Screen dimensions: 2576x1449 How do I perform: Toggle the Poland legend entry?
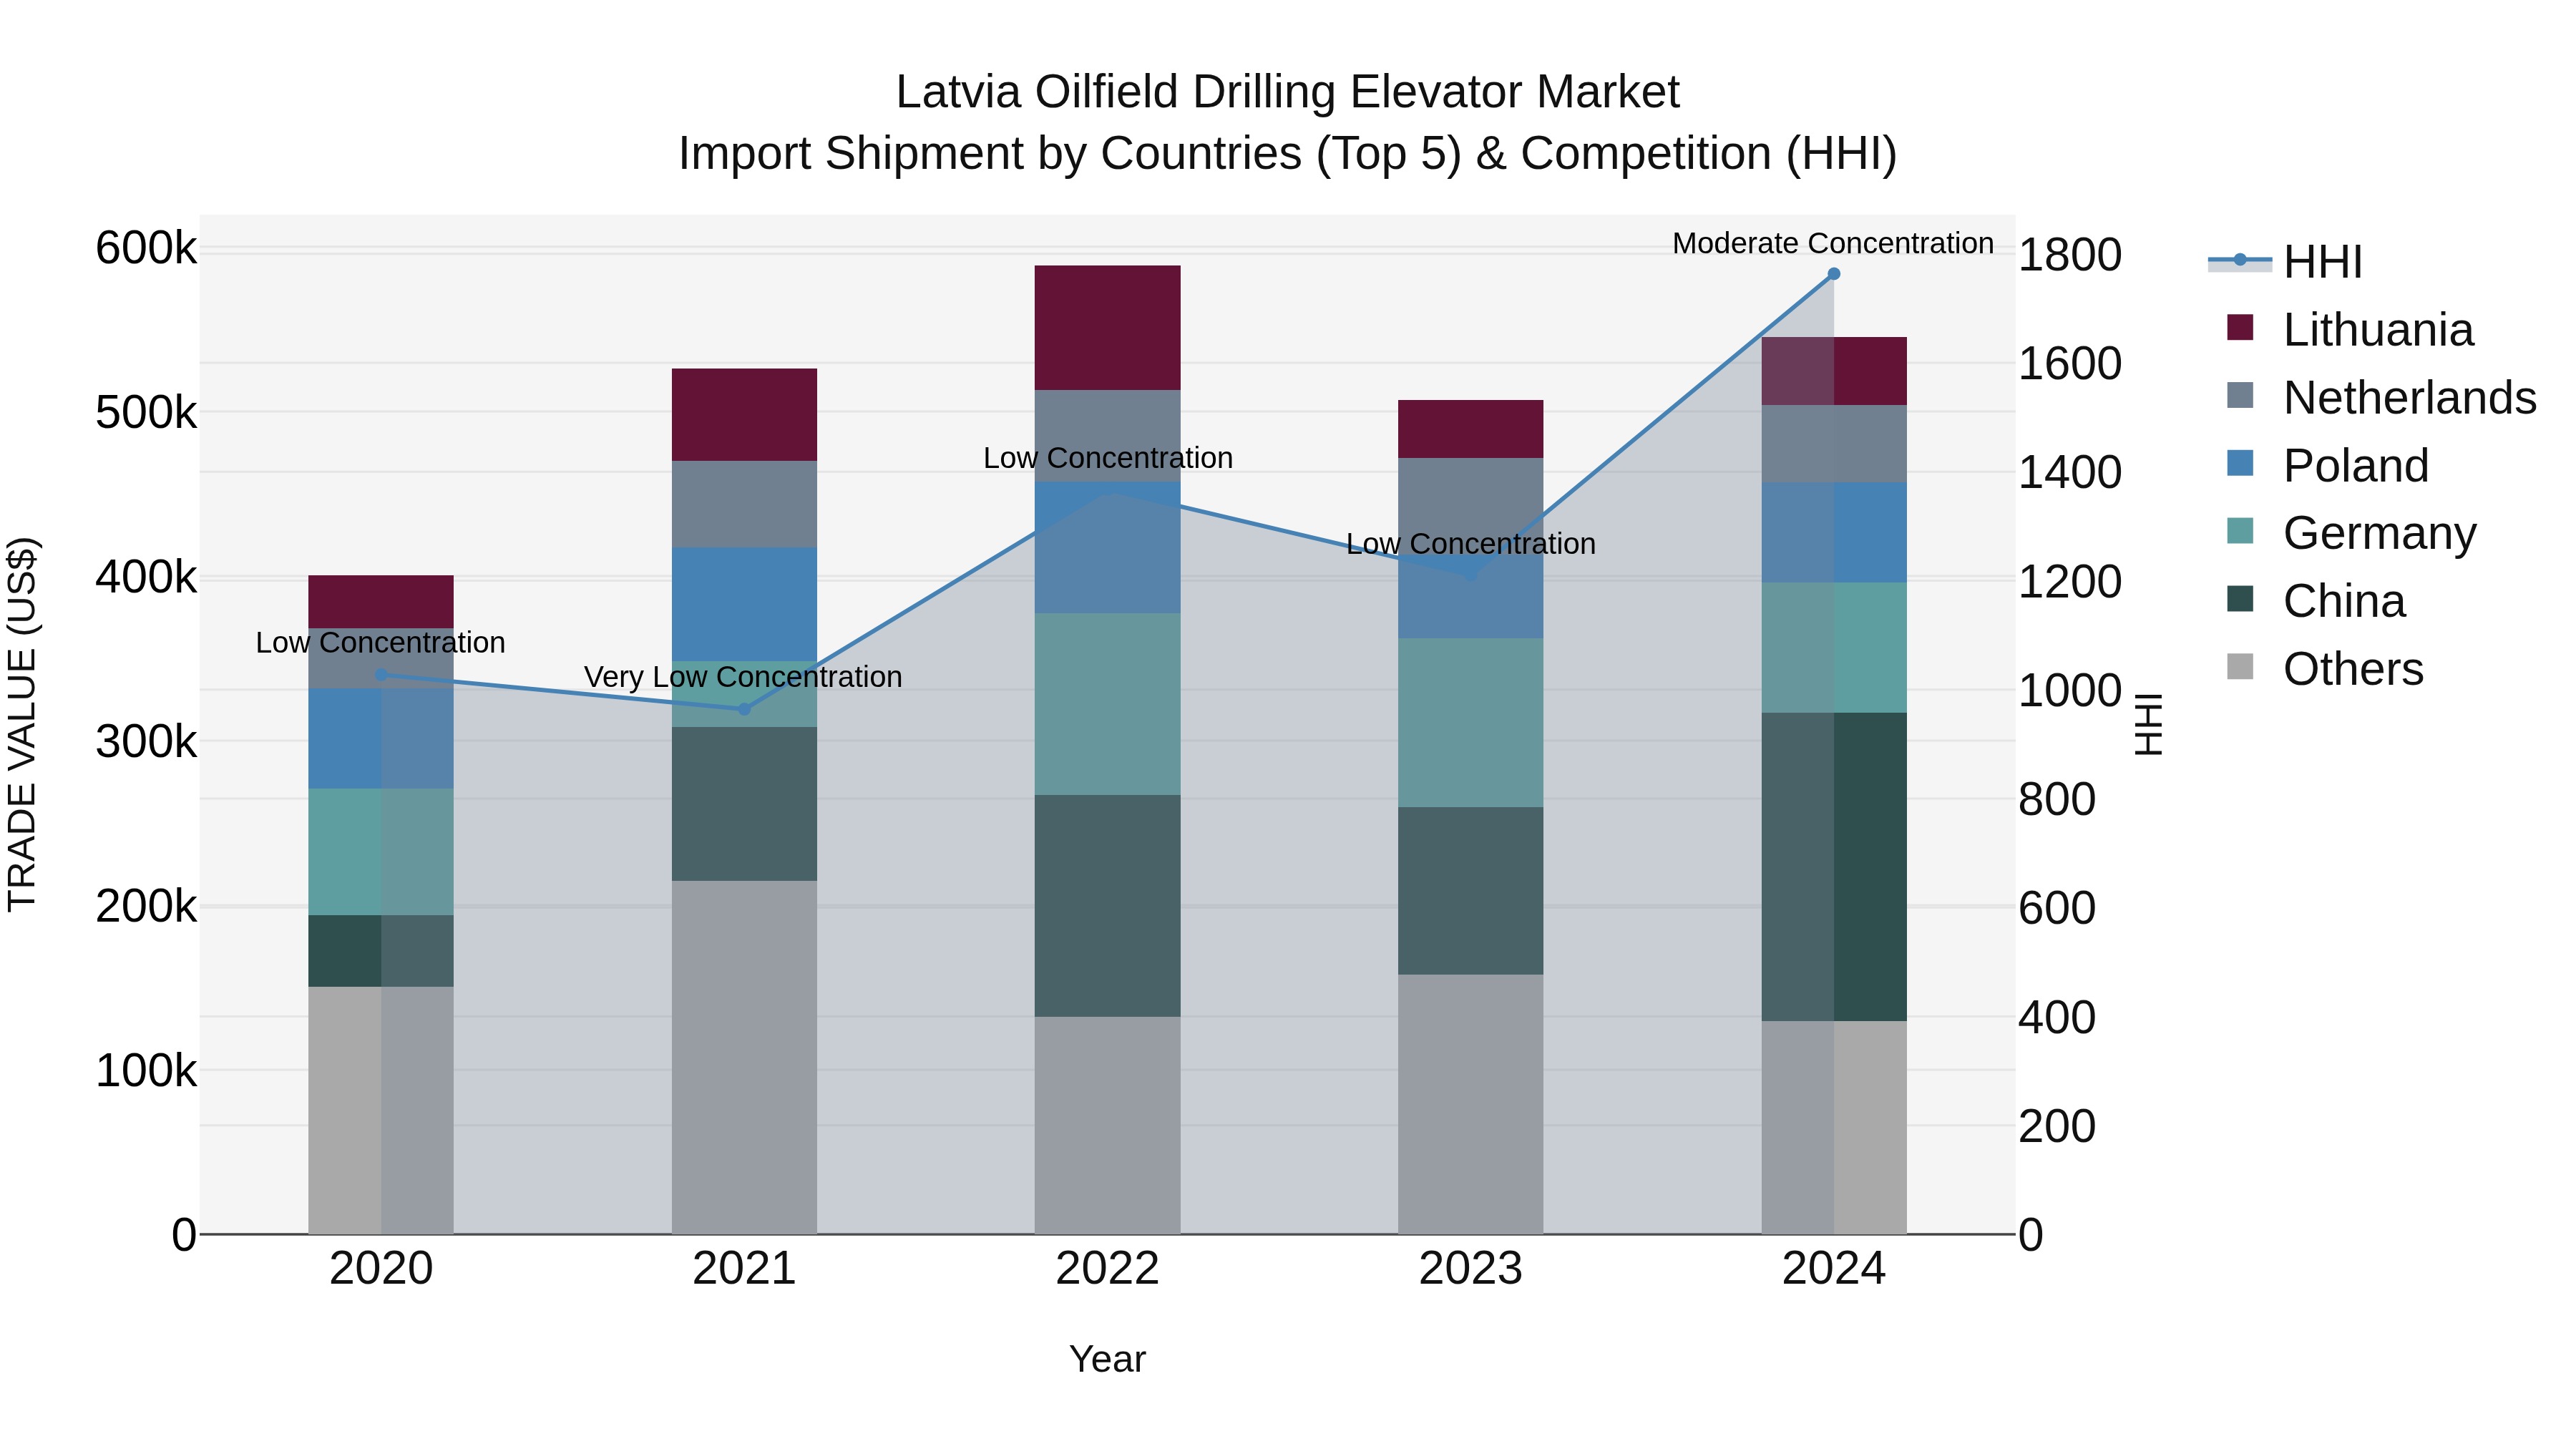[x=2327, y=466]
